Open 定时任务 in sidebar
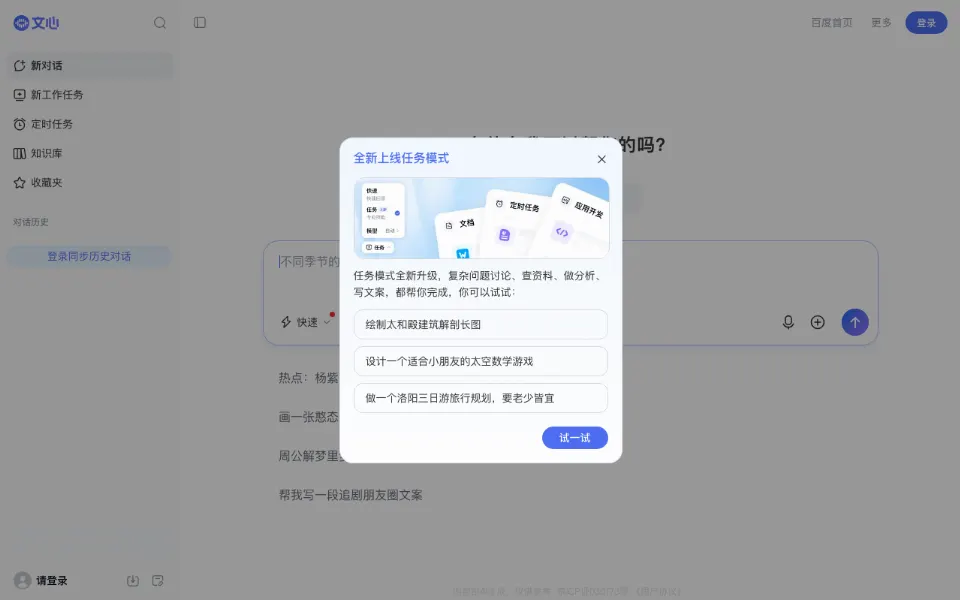Image resolution: width=960 pixels, height=600 pixels. (x=89, y=124)
